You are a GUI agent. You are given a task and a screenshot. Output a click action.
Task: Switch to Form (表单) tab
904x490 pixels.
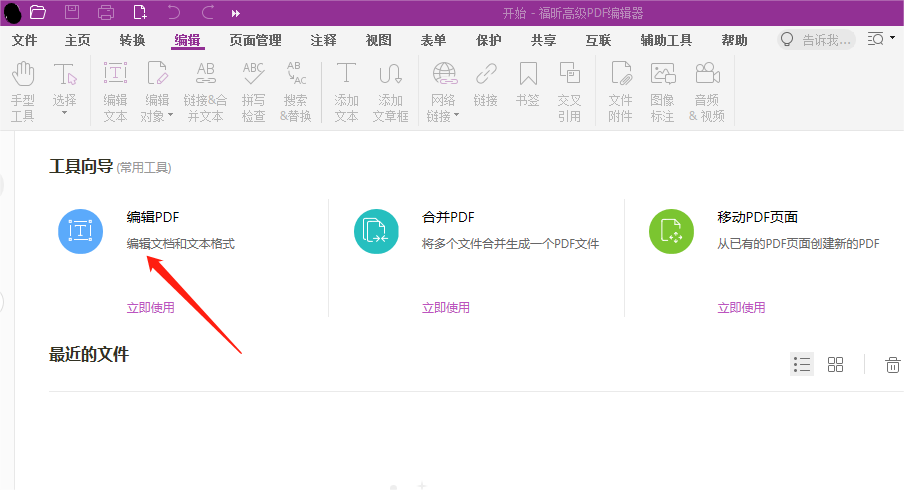pos(434,40)
